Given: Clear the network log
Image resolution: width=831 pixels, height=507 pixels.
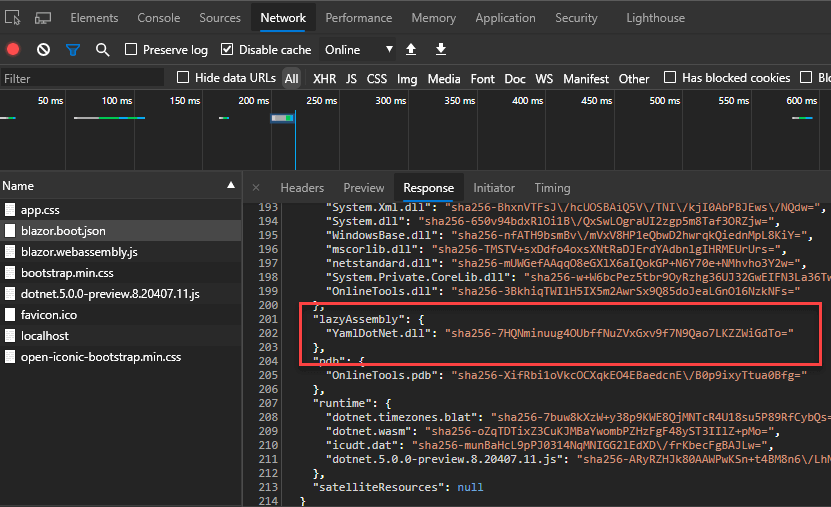Looking at the screenshot, I should tap(43, 49).
